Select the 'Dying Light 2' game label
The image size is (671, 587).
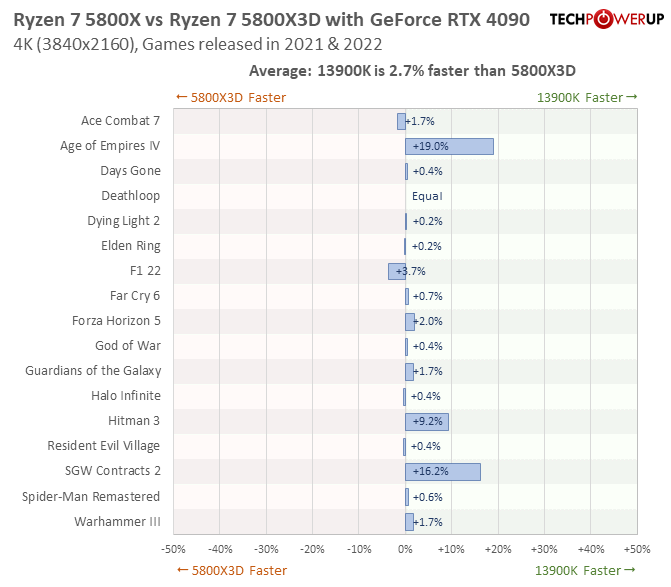(124, 221)
